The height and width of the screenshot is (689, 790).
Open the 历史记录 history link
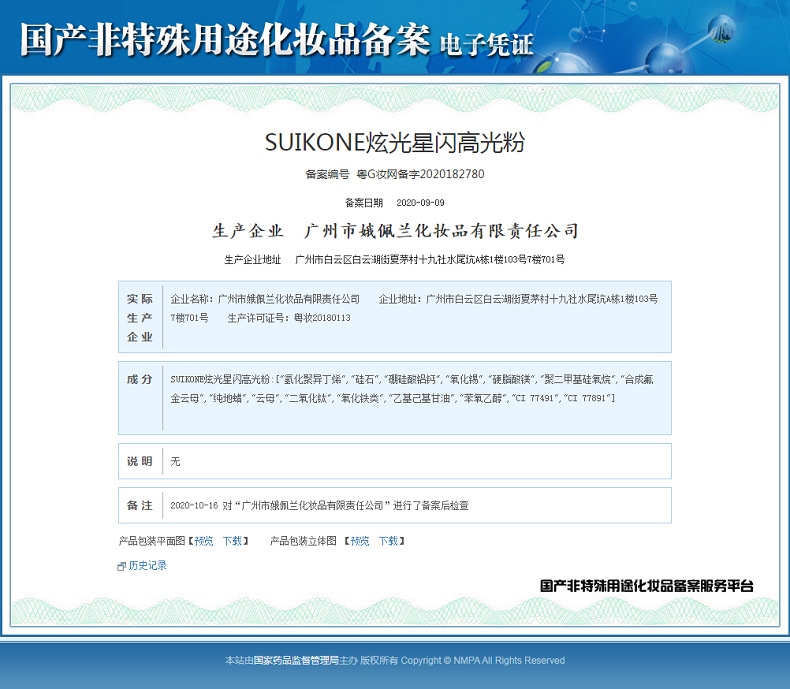(x=147, y=566)
